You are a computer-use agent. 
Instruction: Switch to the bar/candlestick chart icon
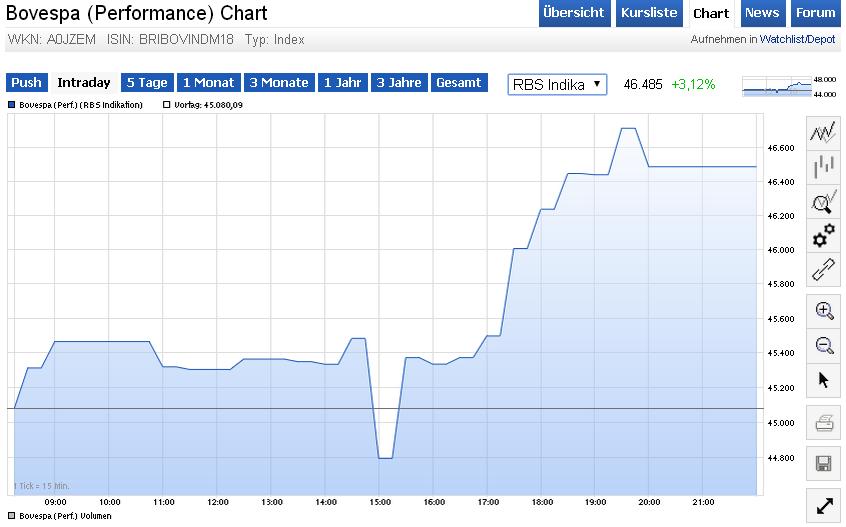pos(824,167)
